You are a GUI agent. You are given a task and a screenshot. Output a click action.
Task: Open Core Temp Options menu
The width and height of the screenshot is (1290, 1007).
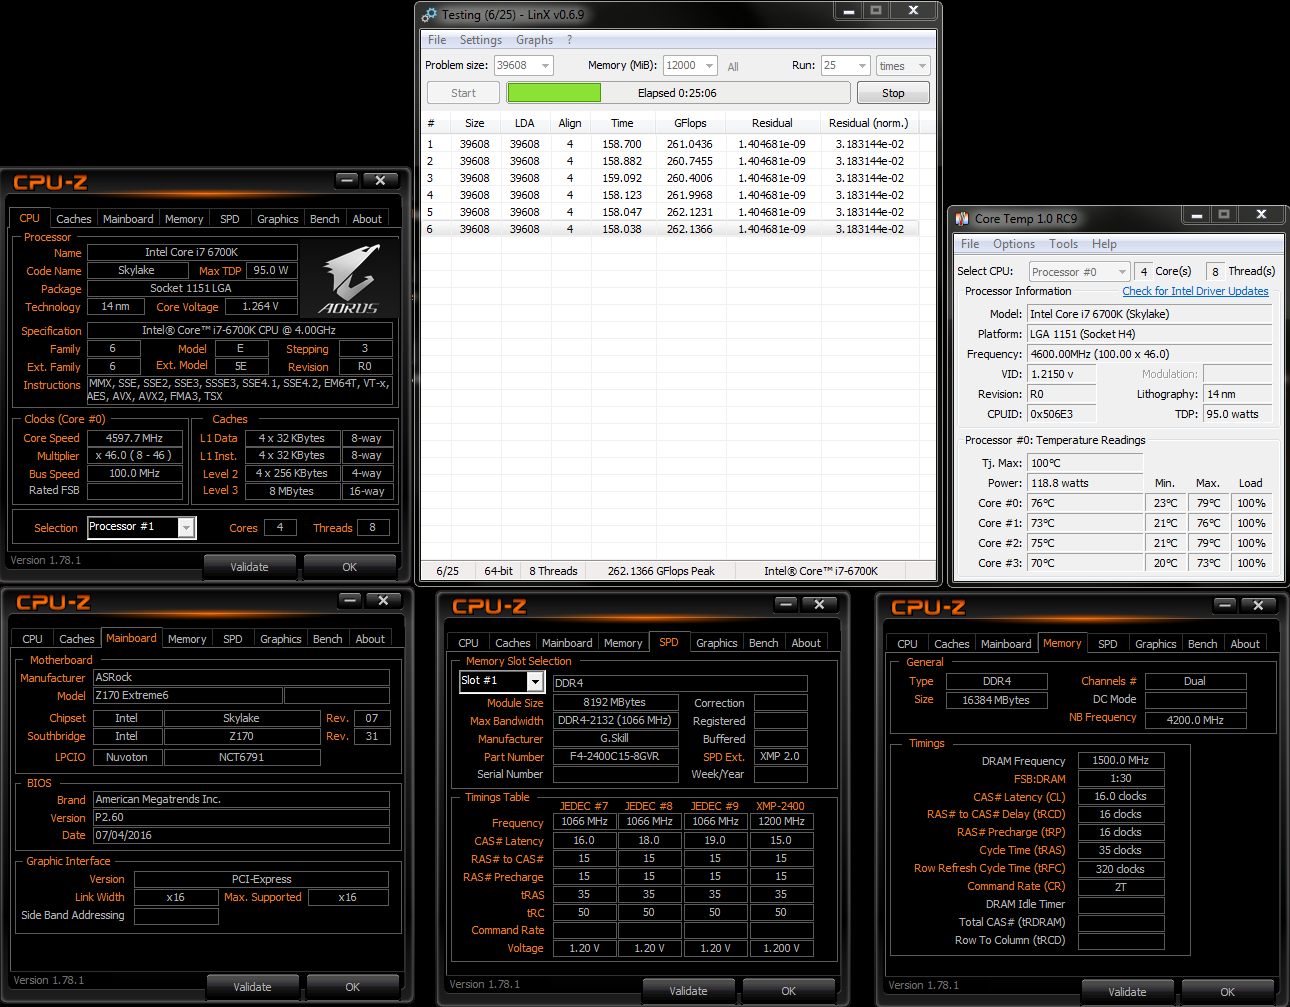click(x=1014, y=244)
